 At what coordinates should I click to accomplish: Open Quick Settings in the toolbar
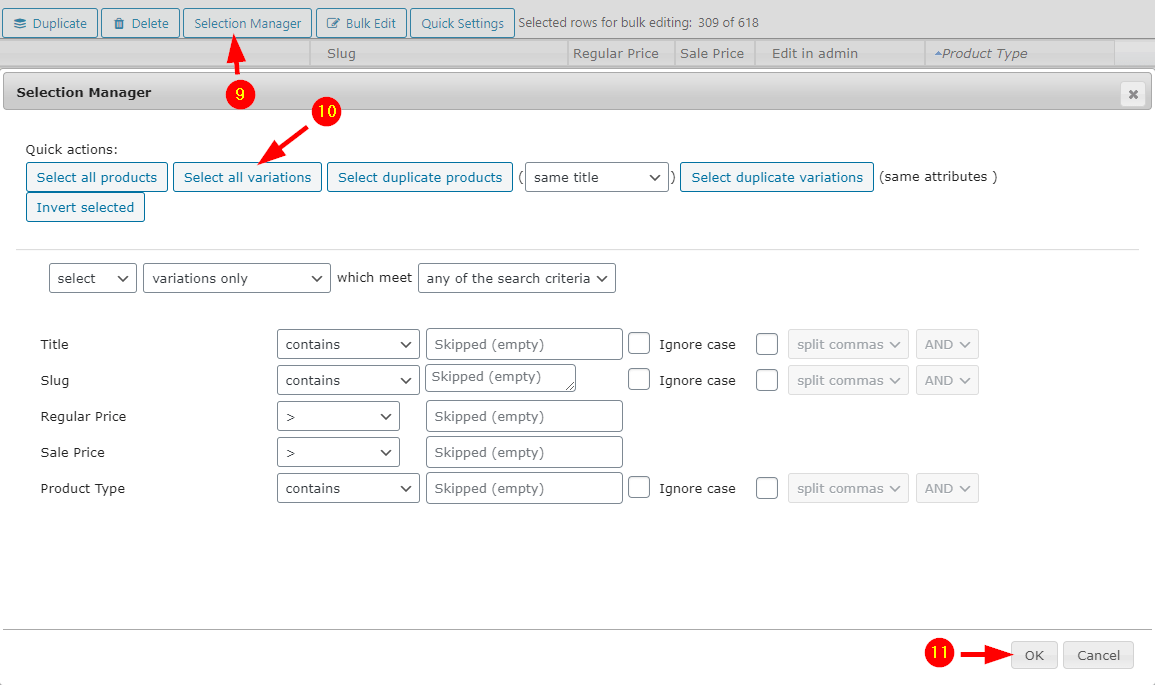462,23
